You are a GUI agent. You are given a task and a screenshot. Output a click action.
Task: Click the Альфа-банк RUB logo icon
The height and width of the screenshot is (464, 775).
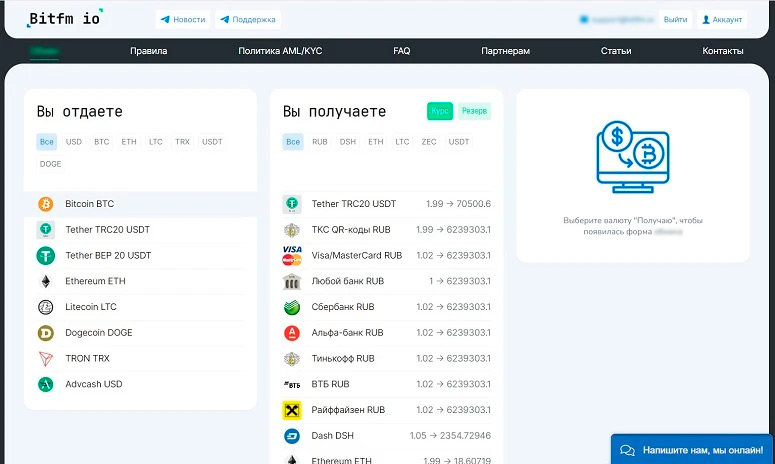(x=292, y=333)
